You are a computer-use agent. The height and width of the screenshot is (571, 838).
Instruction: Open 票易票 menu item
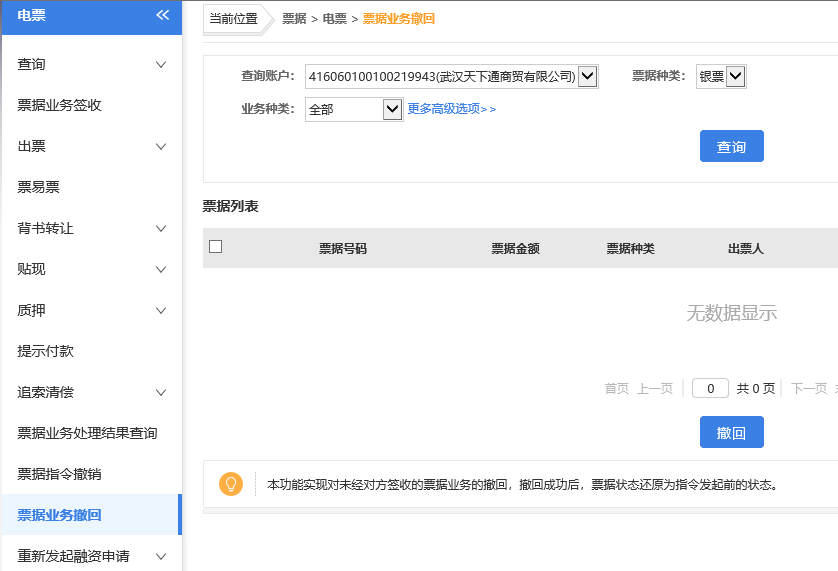(x=39, y=187)
